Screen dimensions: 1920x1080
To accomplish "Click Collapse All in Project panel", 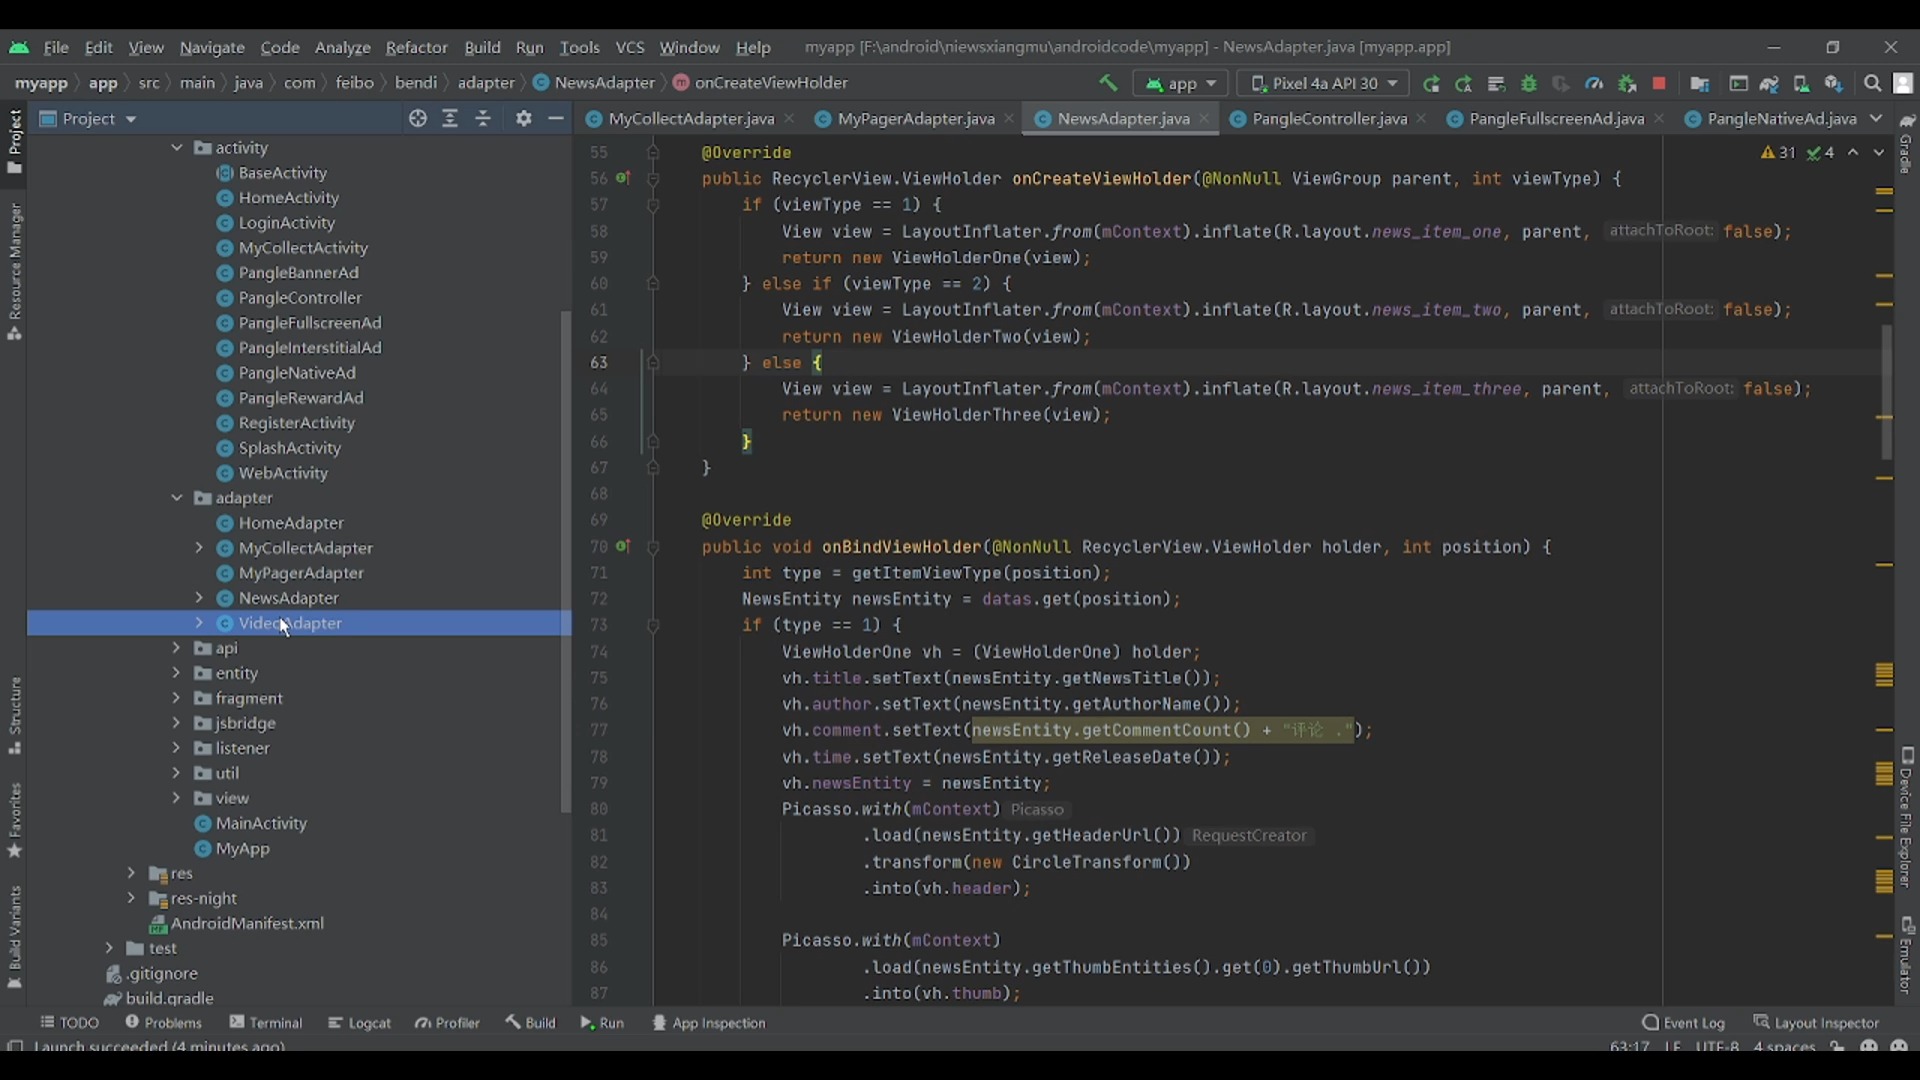I will (x=483, y=119).
